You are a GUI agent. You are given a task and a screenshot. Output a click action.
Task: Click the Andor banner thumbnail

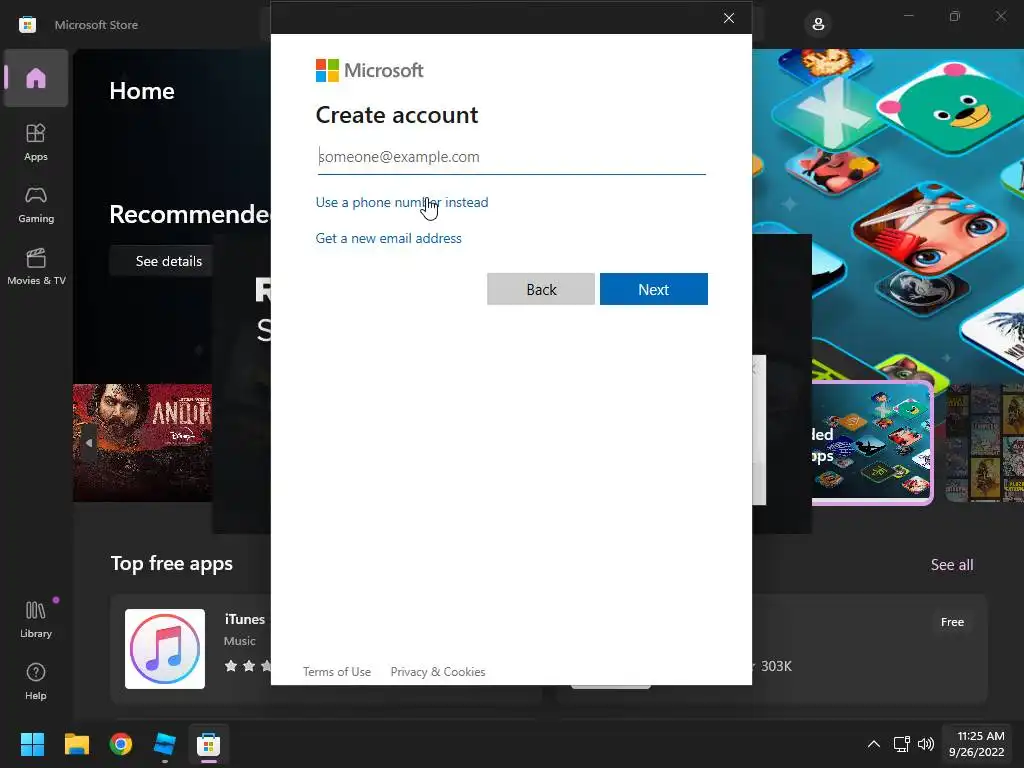pyautogui.click(x=142, y=443)
